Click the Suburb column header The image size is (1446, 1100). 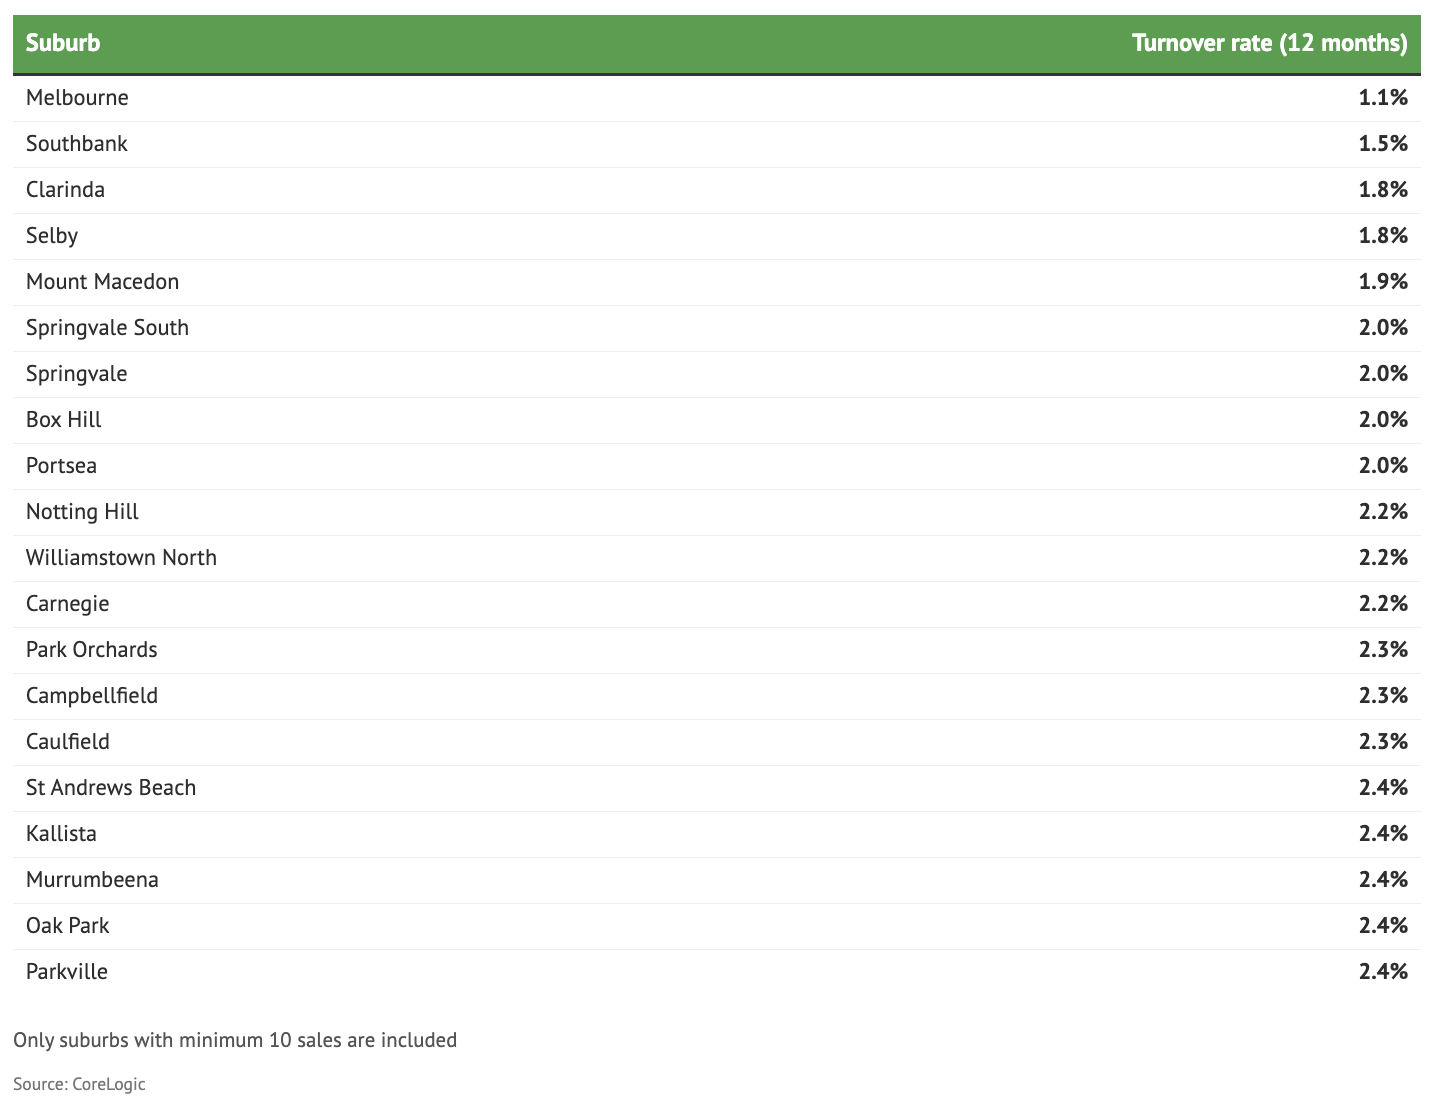point(63,43)
